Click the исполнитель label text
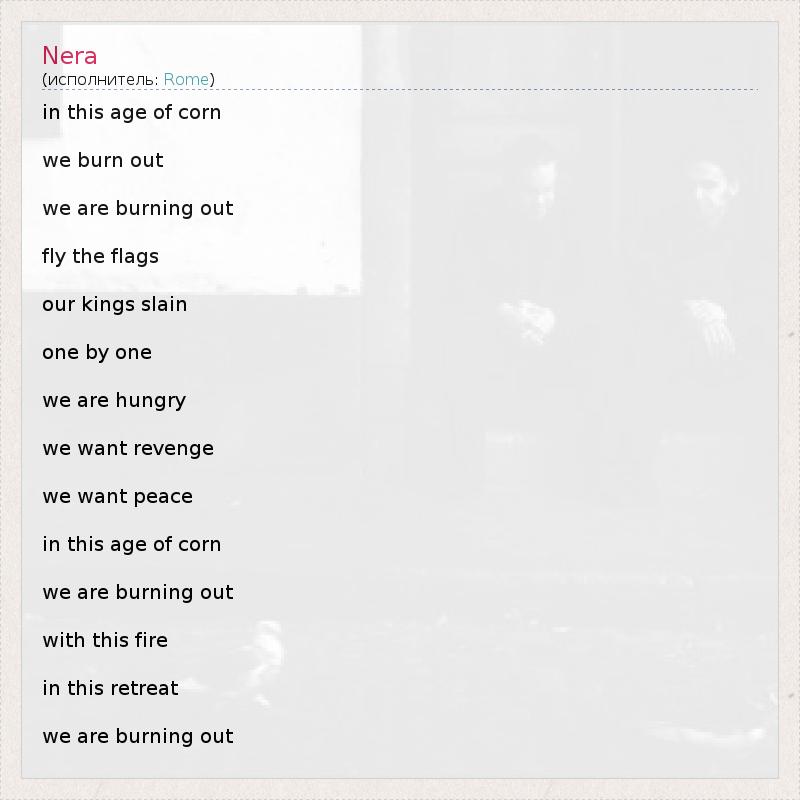800x800 pixels. [x=102, y=79]
